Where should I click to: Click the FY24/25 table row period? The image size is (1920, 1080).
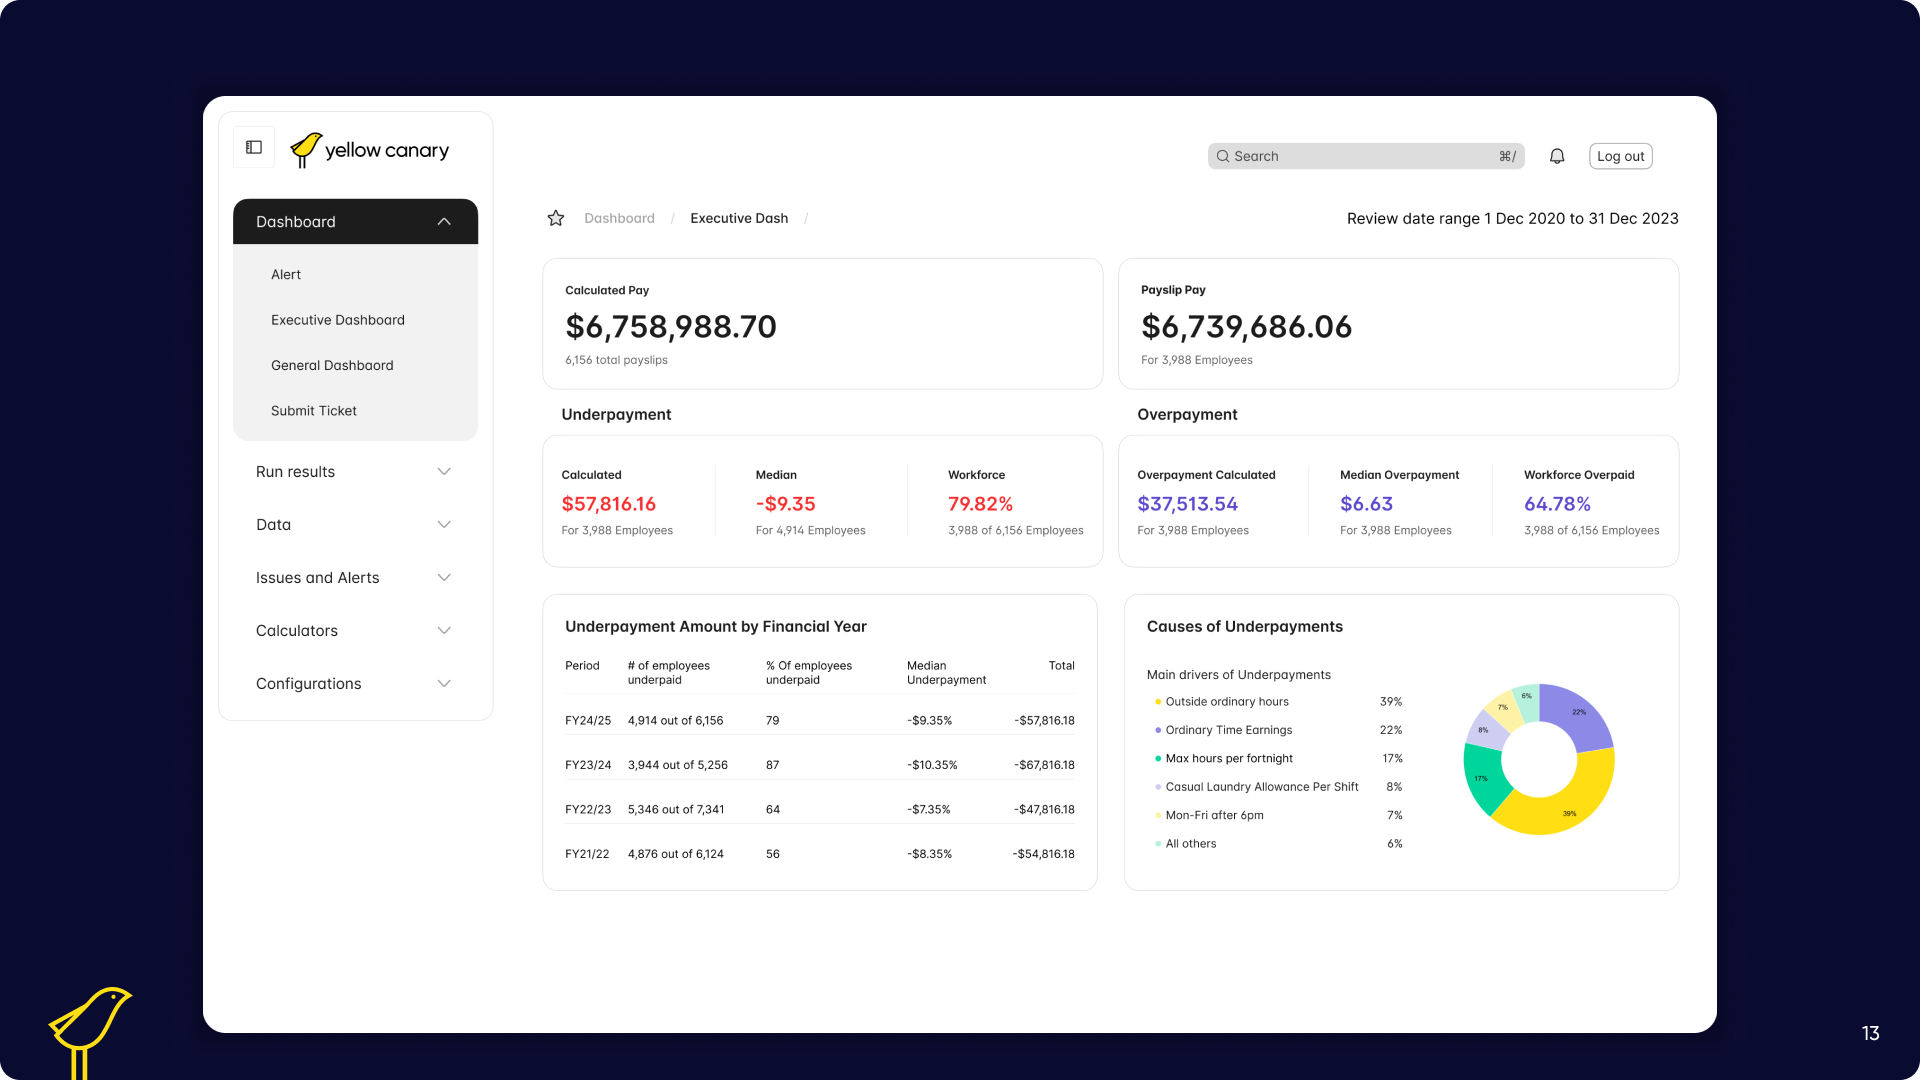tap(588, 720)
